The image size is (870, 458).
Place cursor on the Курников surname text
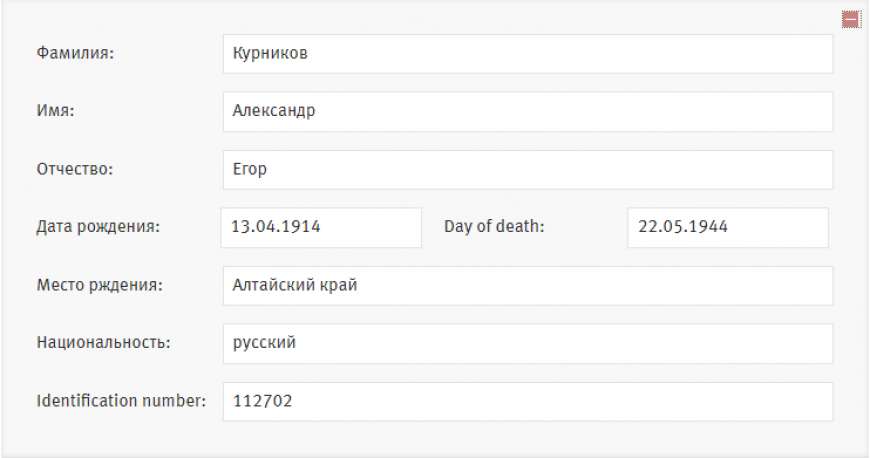(x=270, y=53)
